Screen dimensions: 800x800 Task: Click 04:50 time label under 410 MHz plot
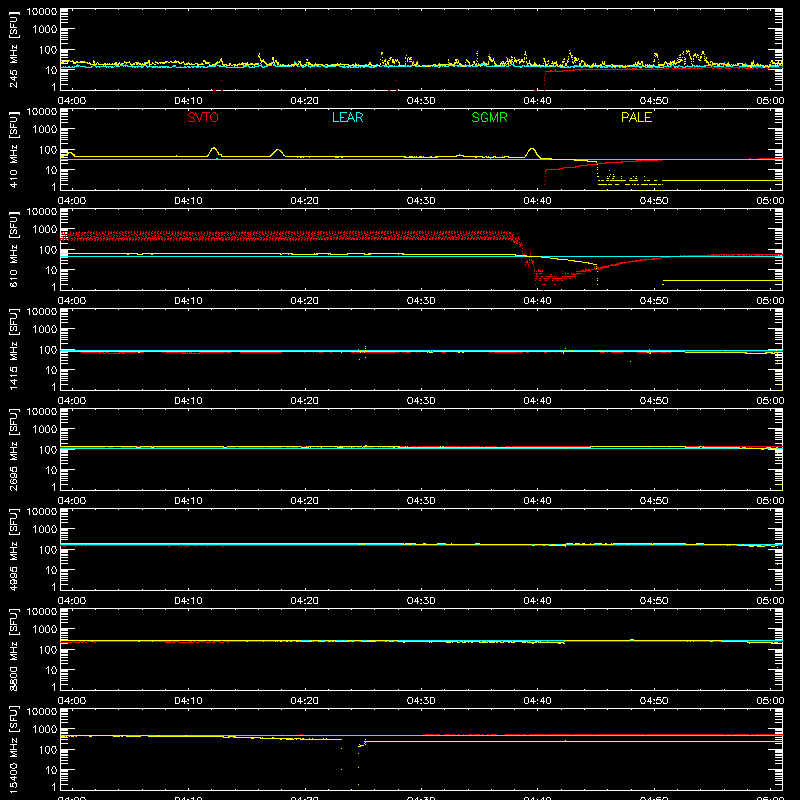click(x=654, y=201)
